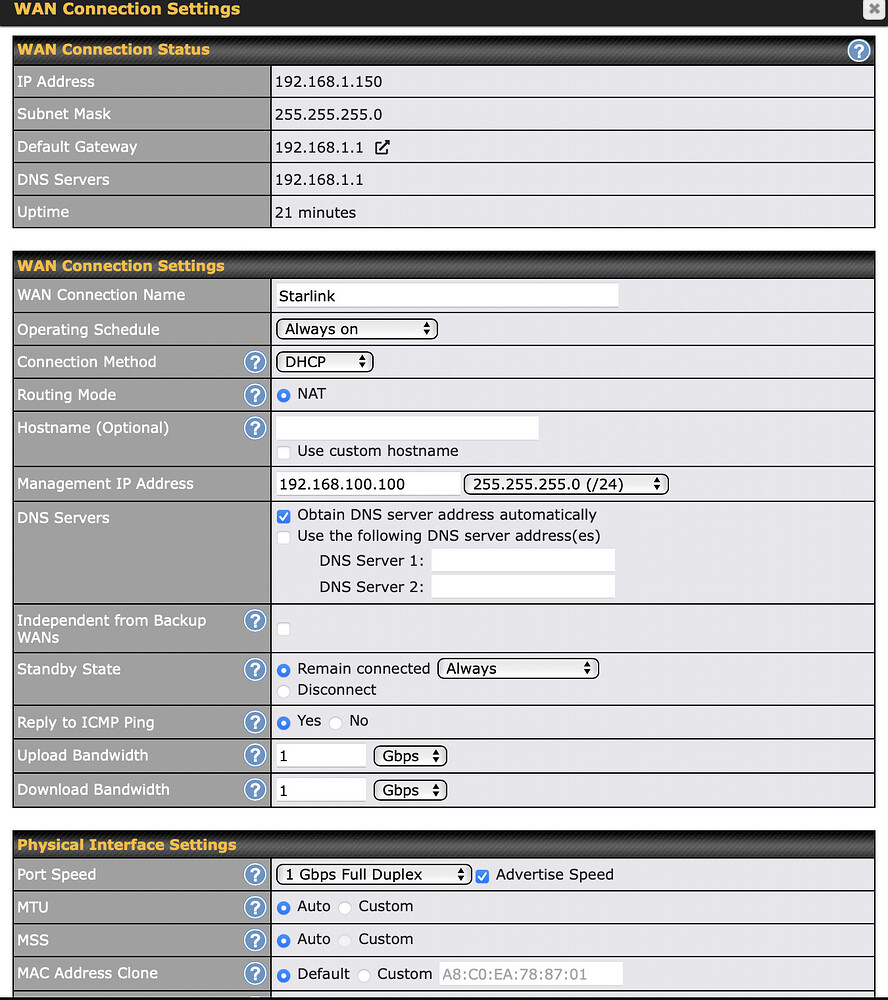This screenshot has height=1000, width=888.
Task: Check the Use custom hostname box
Action: coord(282,451)
